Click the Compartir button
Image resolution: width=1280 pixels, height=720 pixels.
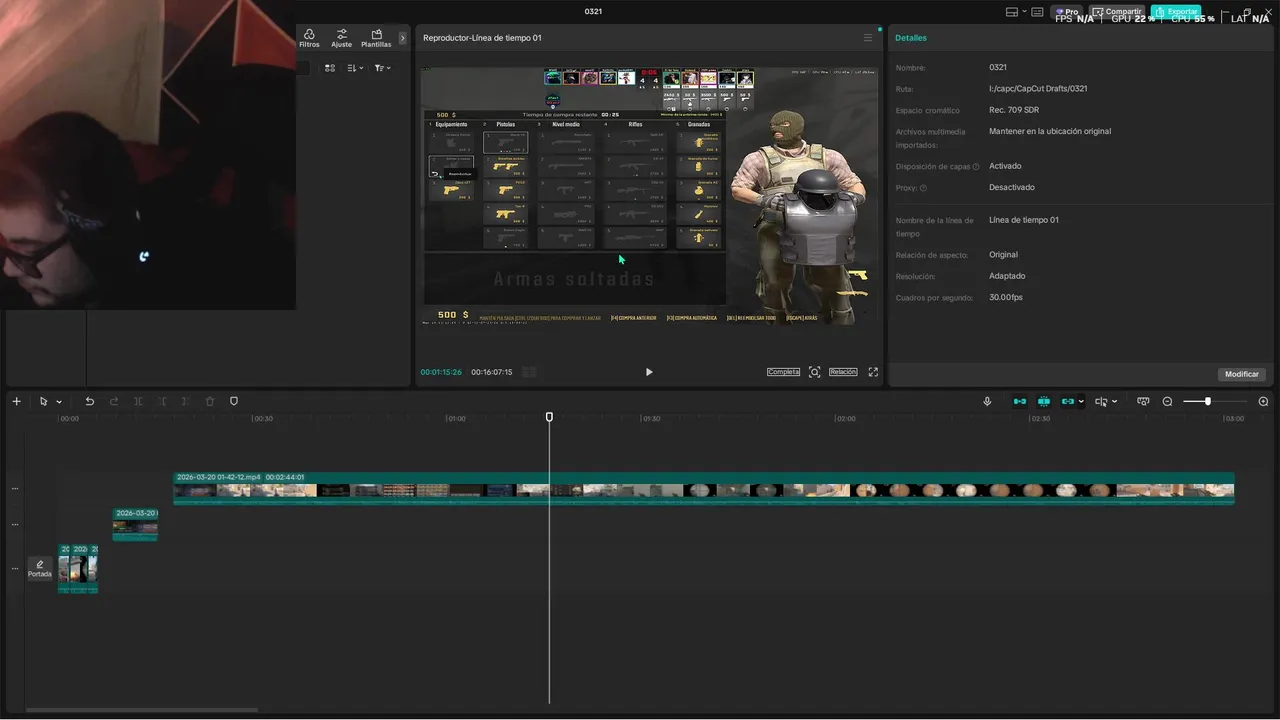(x=1117, y=12)
